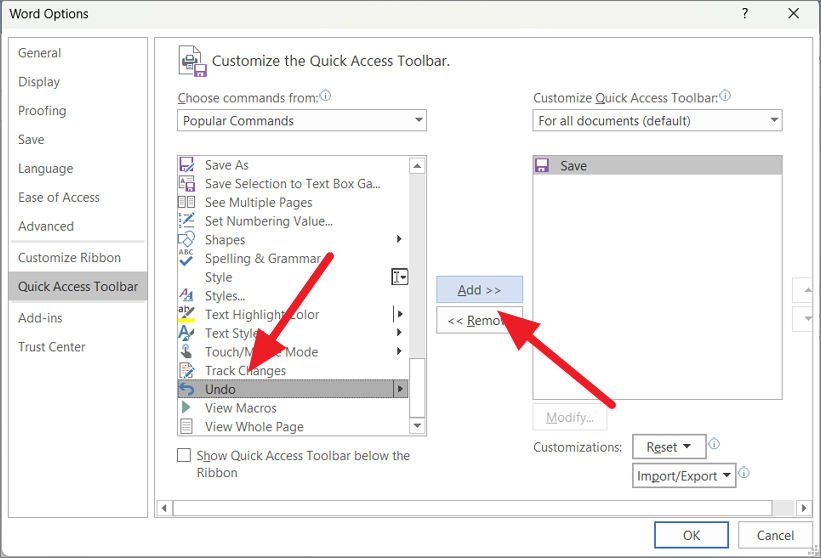The height and width of the screenshot is (558, 821).
Task: Open the For all documents dropdown
Action: coord(657,121)
